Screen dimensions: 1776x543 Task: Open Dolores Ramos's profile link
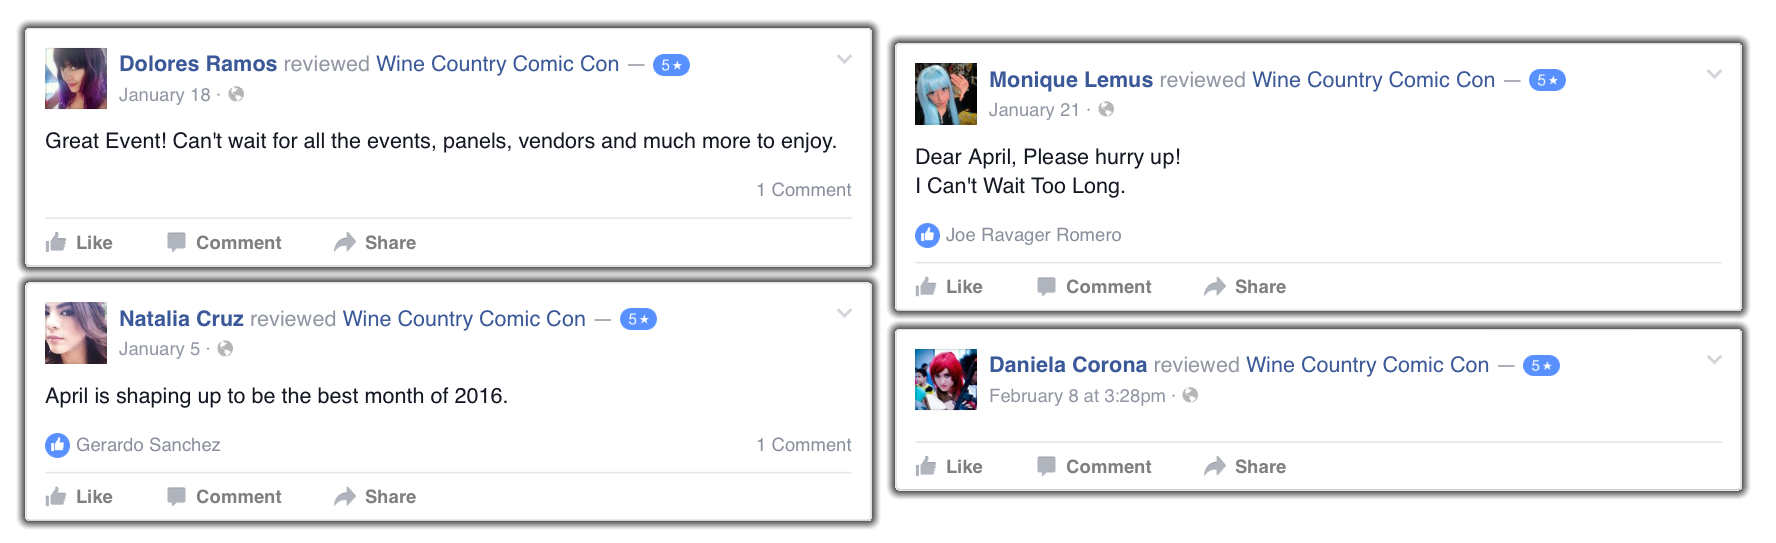point(198,64)
